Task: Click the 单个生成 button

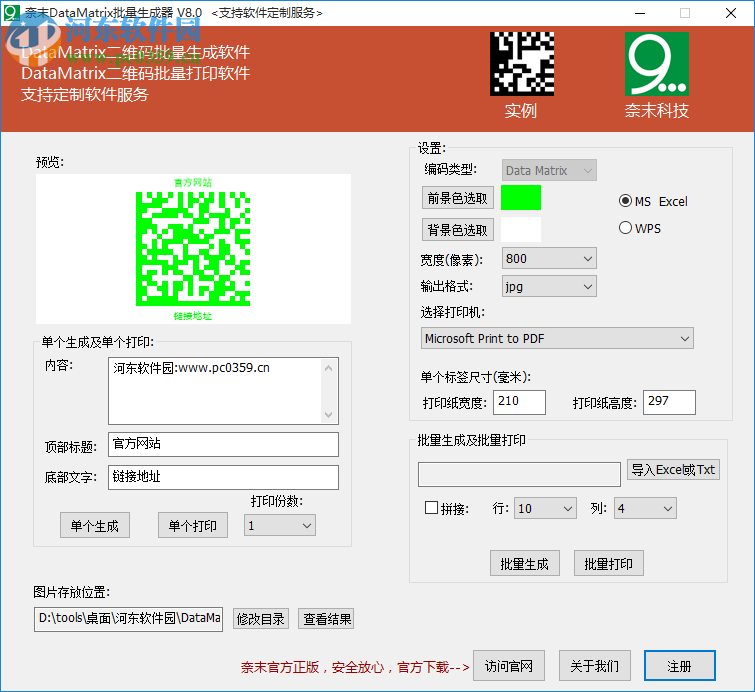Action: [x=95, y=525]
